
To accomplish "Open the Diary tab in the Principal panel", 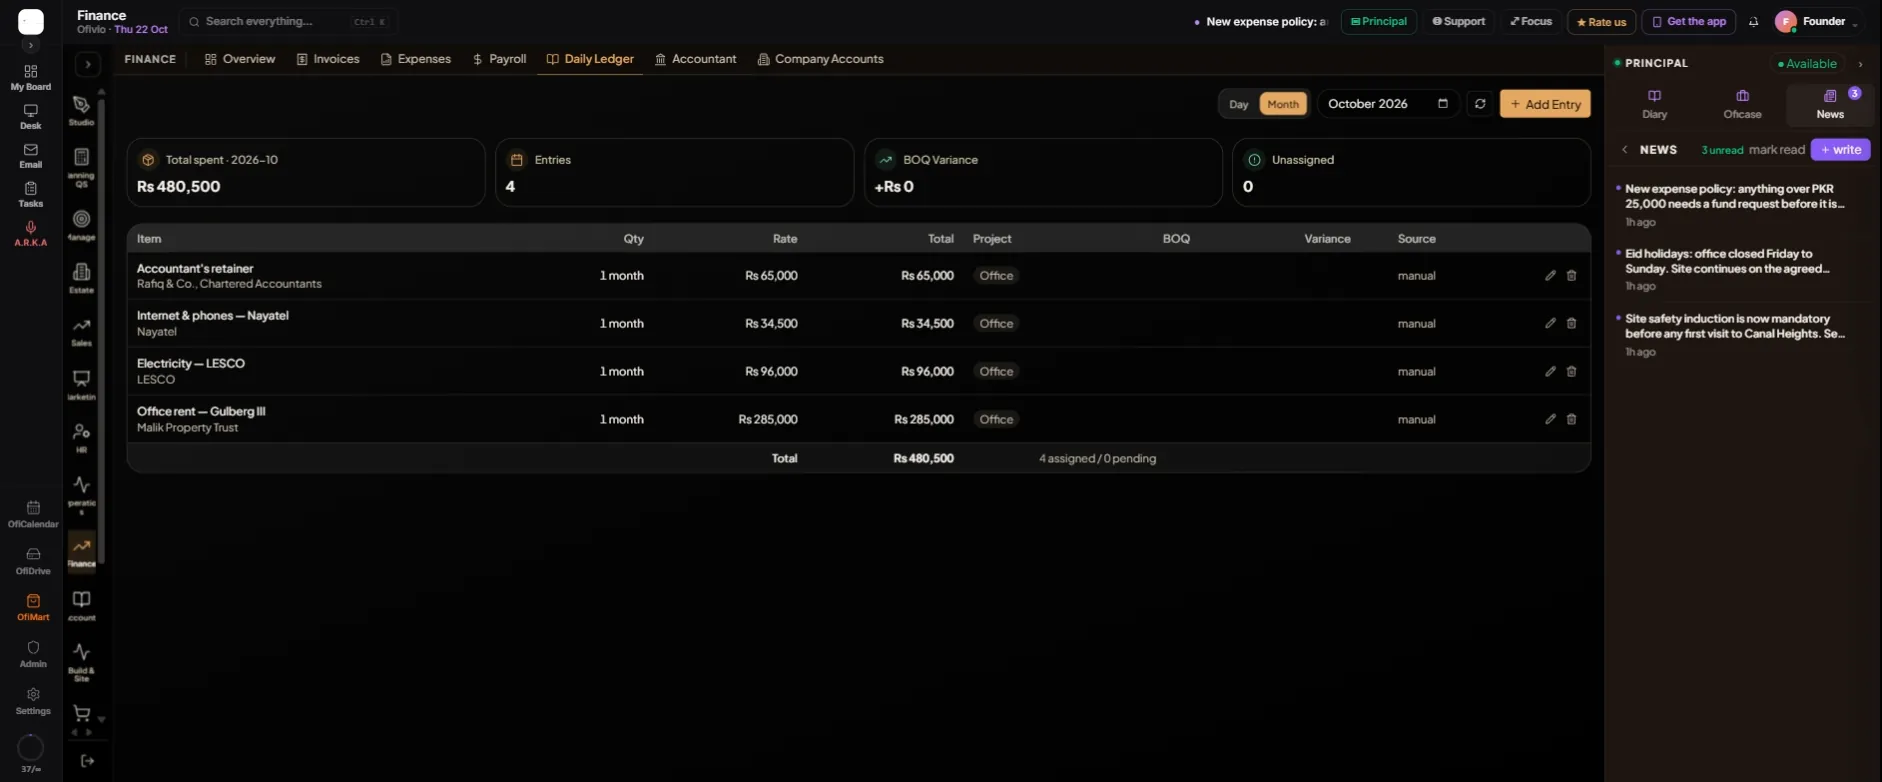I will click(1655, 104).
